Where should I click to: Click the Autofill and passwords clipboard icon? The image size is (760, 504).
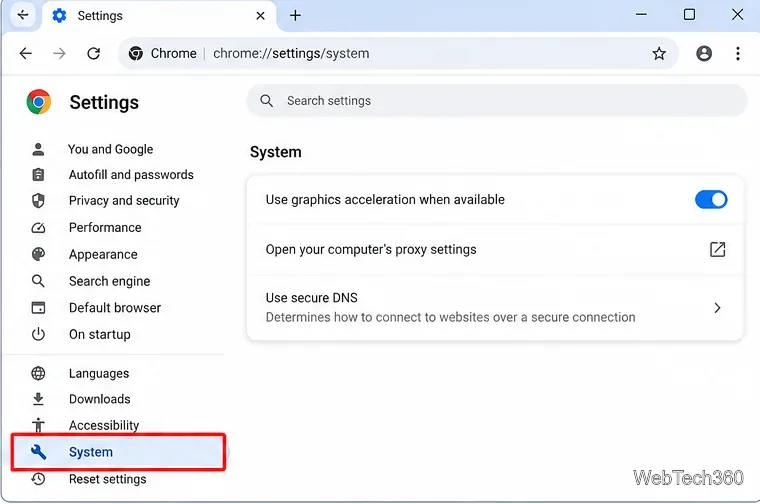click(38, 174)
